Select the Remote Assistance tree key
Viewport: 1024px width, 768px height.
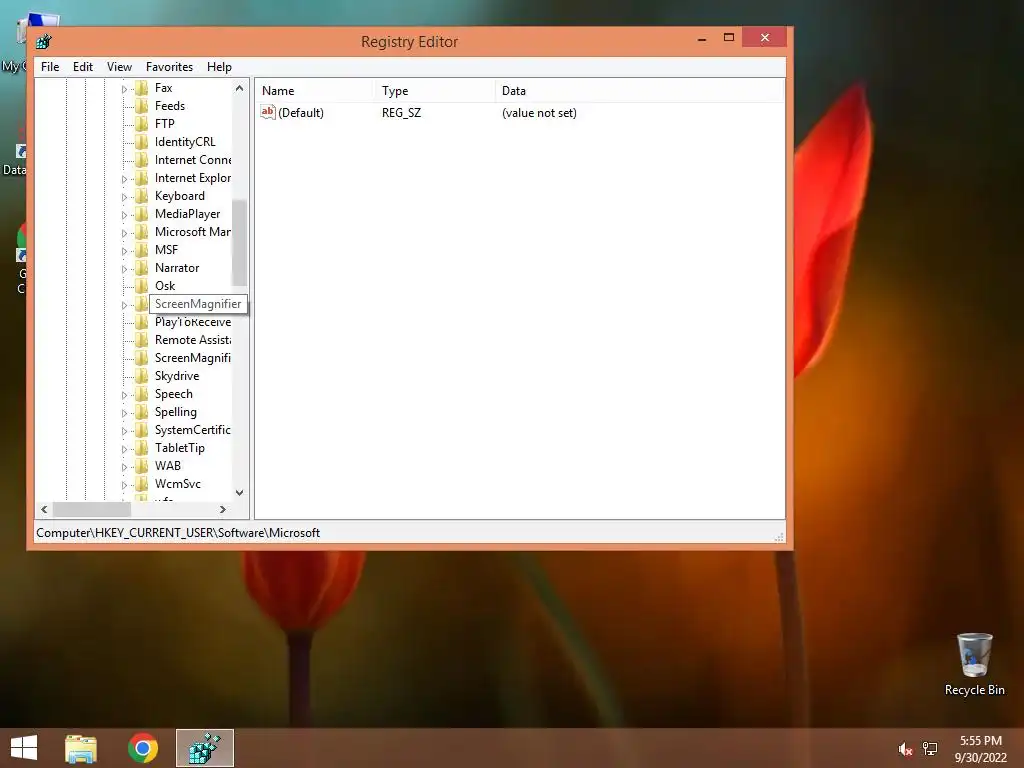(x=193, y=340)
